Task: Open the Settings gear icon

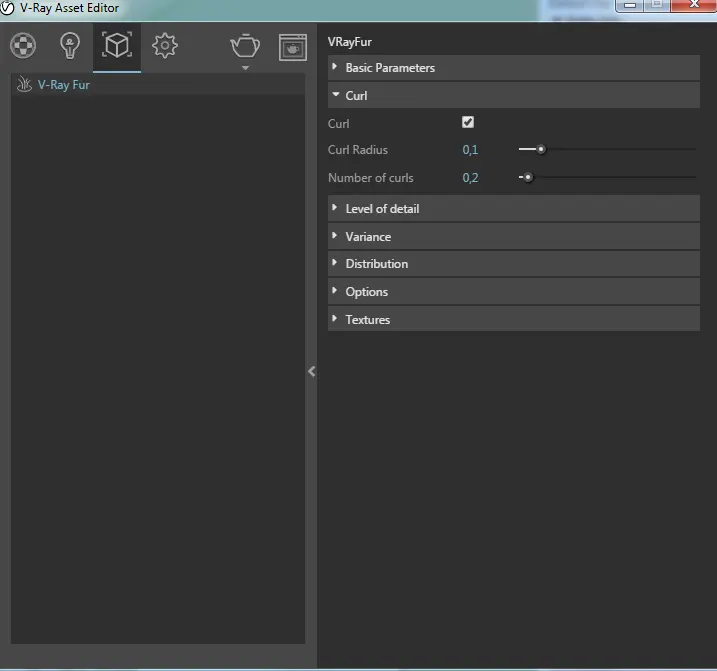Action: (x=165, y=46)
